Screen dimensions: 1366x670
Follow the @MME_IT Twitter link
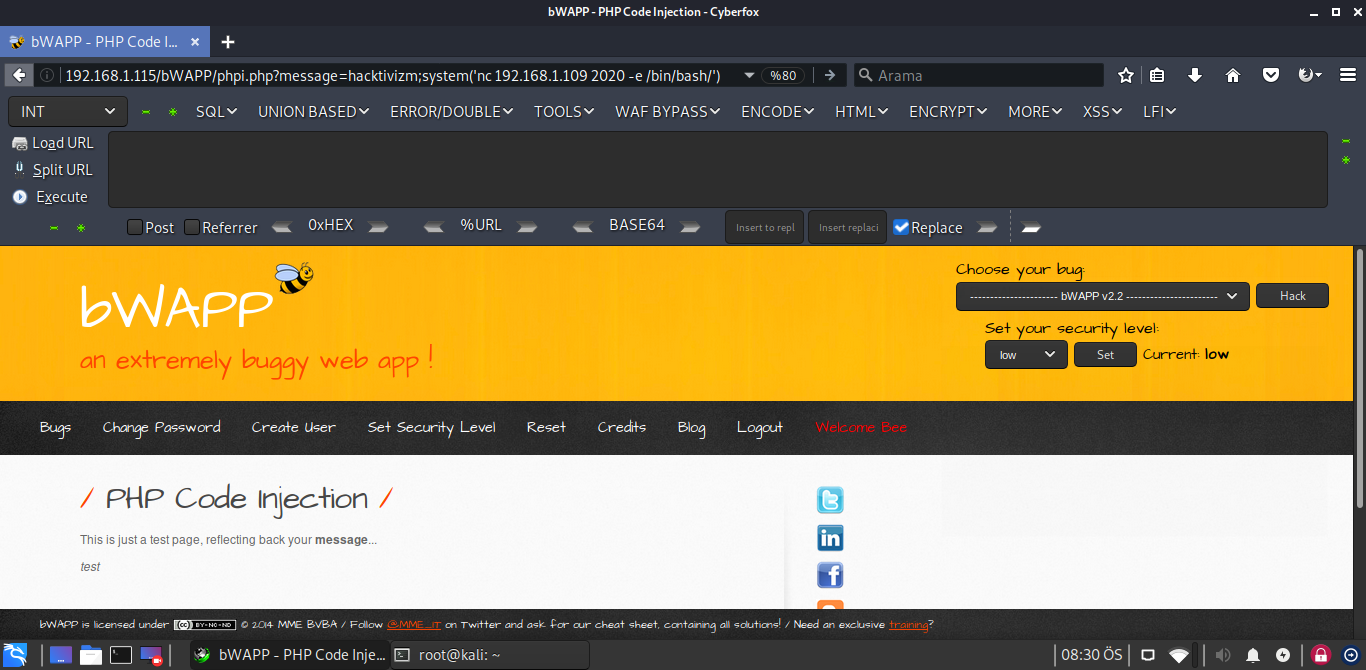coord(413,625)
